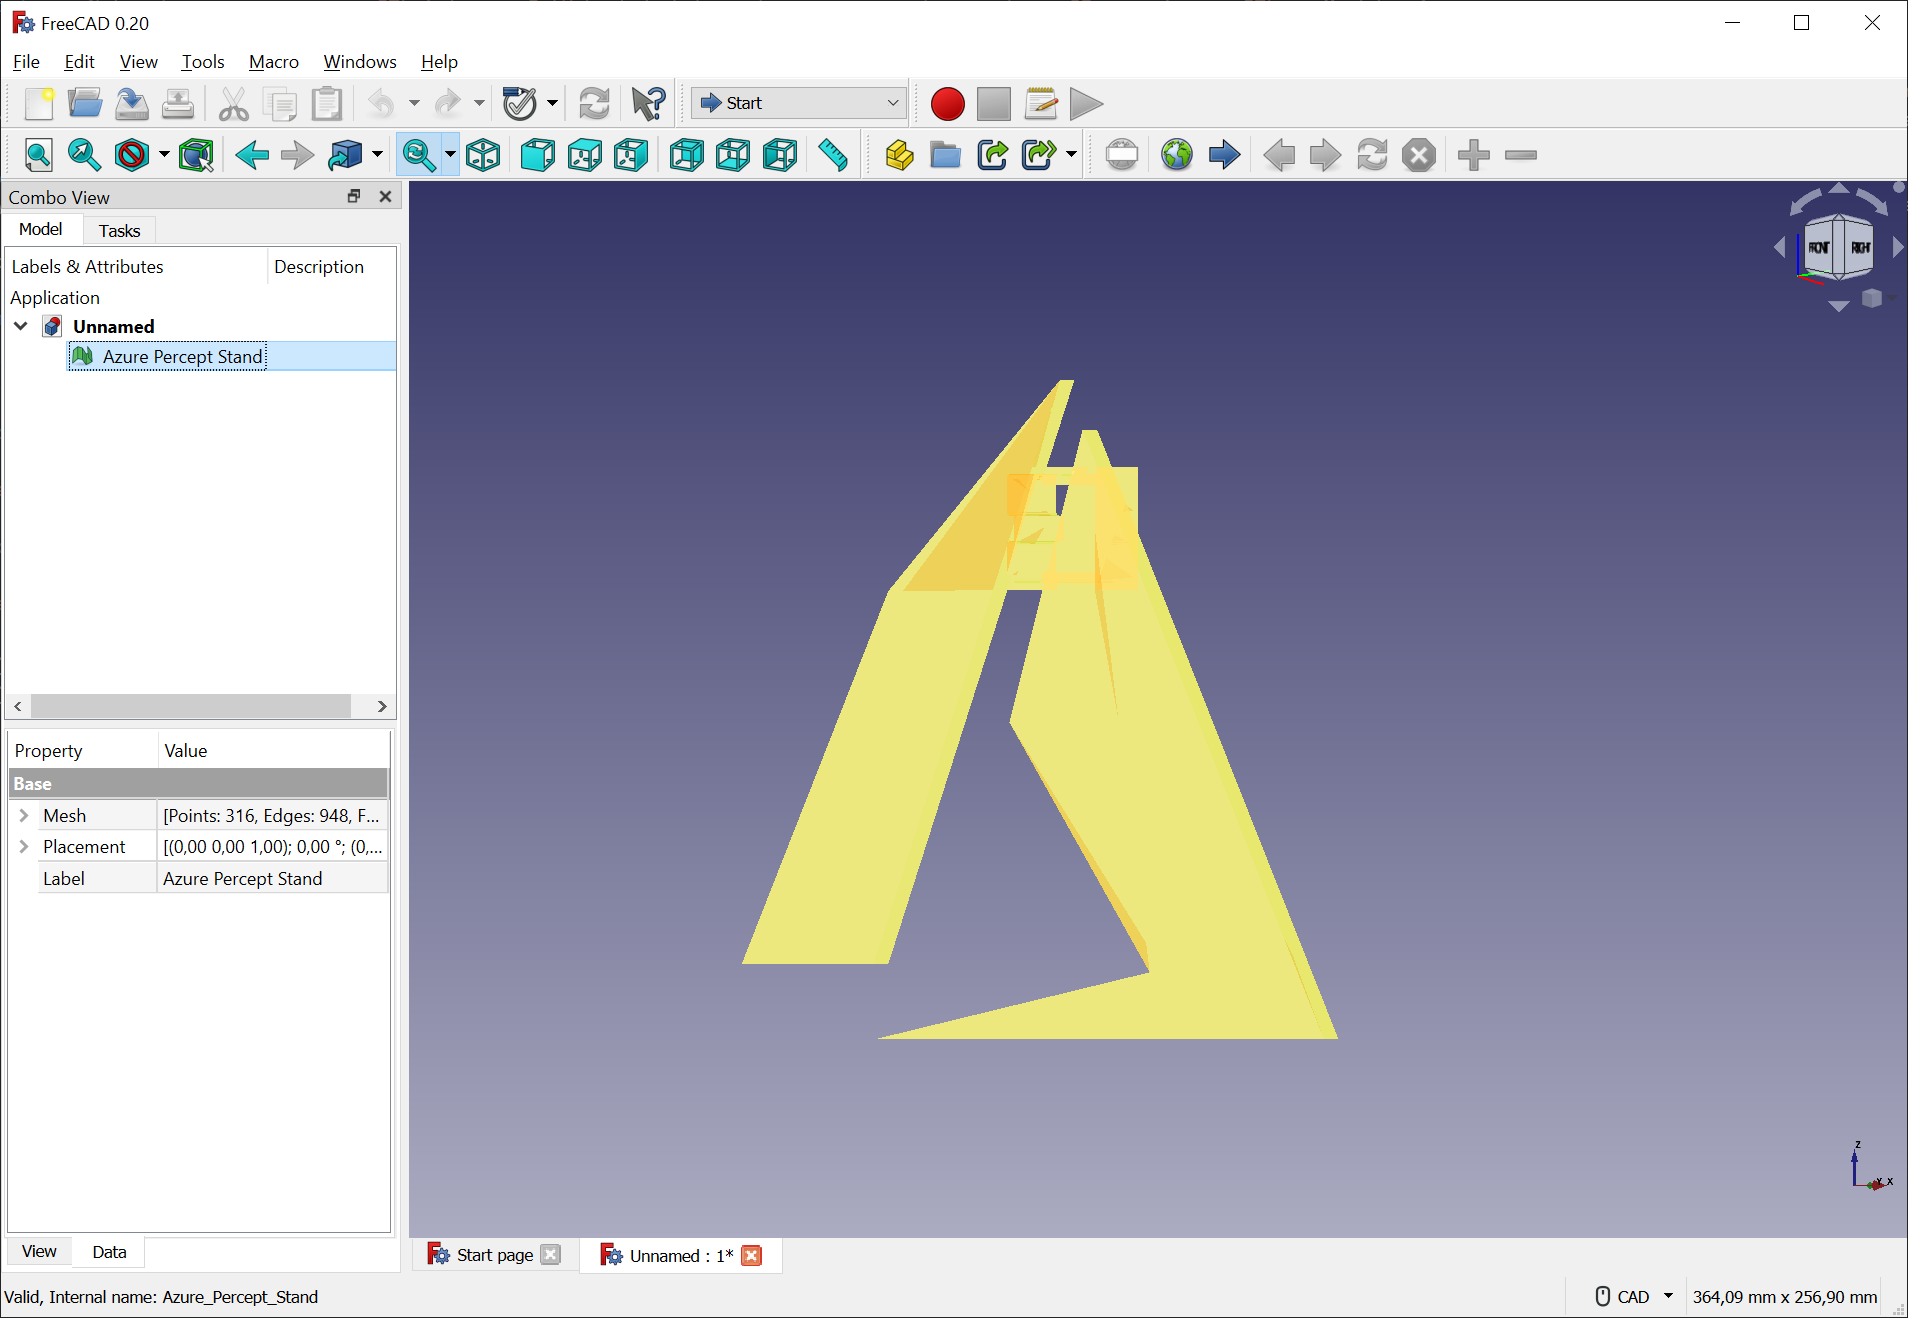Switch to the Tasks tab
Image resolution: width=1908 pixels, height=1318 pixels.
coord(118,230)
